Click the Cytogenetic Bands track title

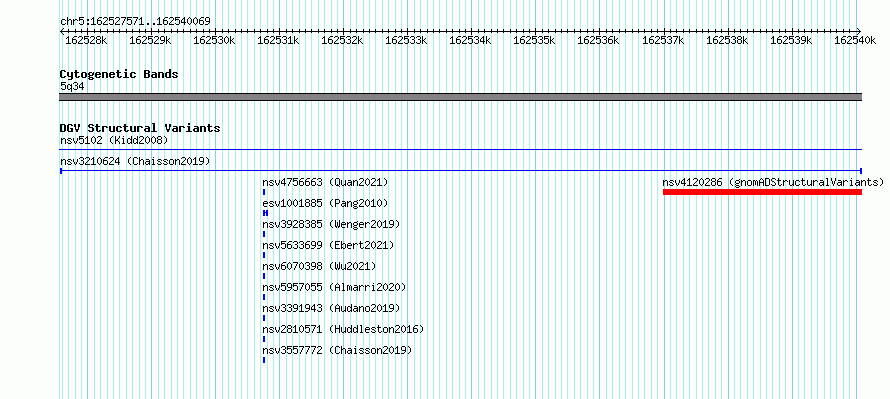pyautogui.click(x=119, y=74)
